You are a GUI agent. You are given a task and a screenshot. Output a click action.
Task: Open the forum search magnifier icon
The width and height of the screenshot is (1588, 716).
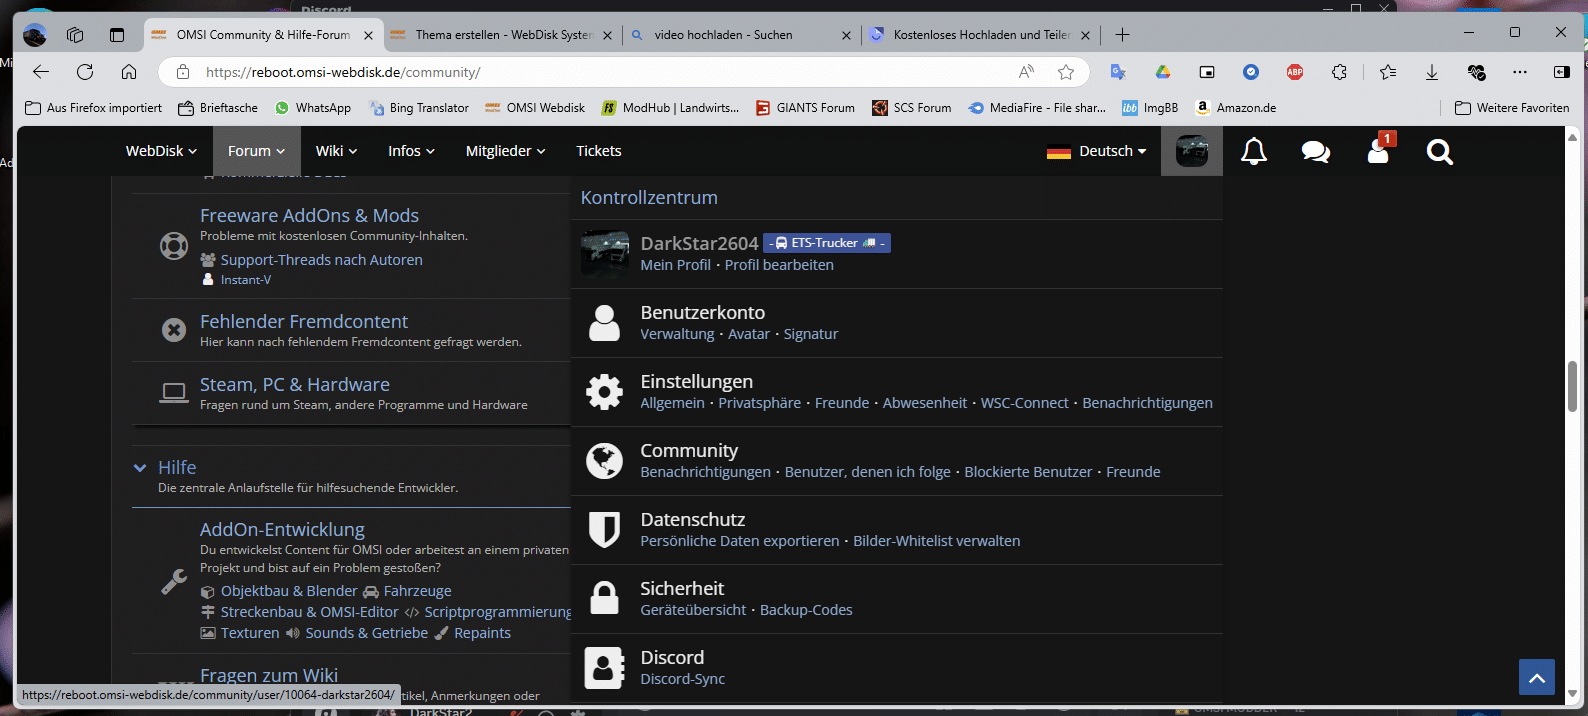tap(1439, 152)
